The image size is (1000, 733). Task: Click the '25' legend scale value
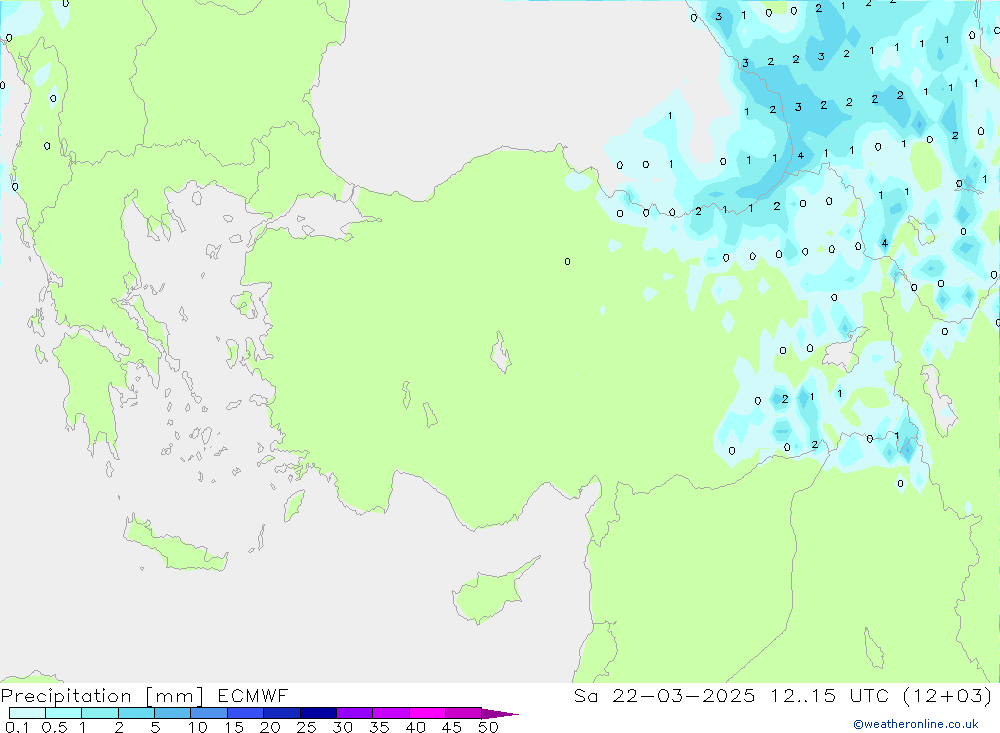tap(306, 727)
